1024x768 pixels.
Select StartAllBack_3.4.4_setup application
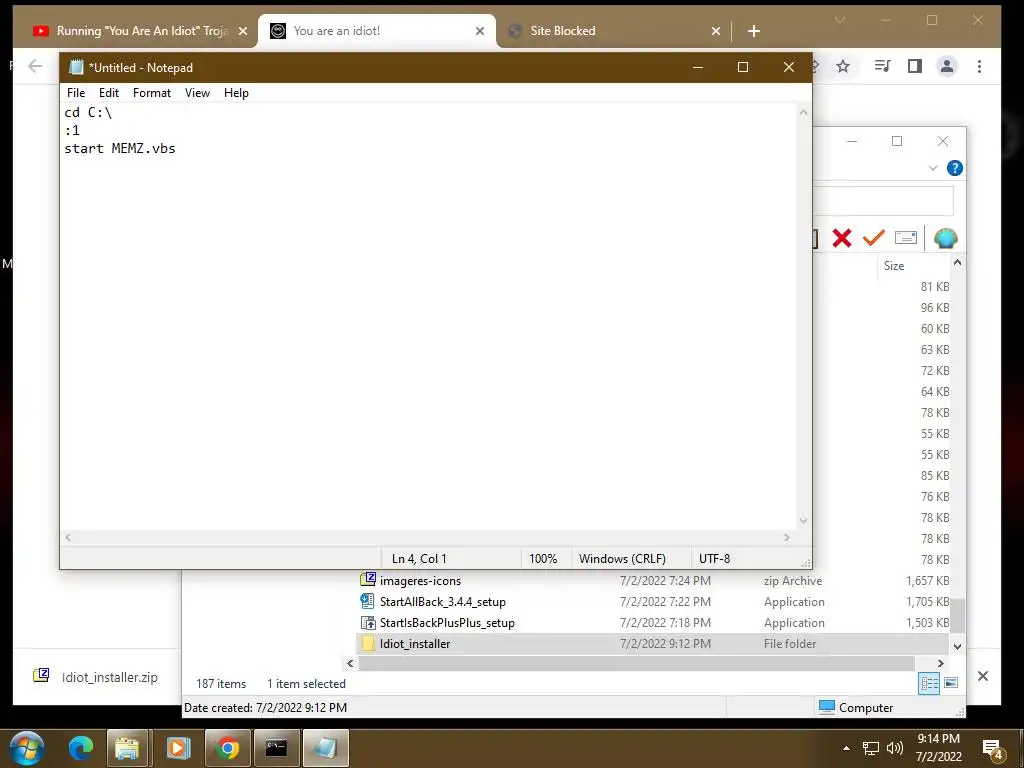click(x=443, y=601)
